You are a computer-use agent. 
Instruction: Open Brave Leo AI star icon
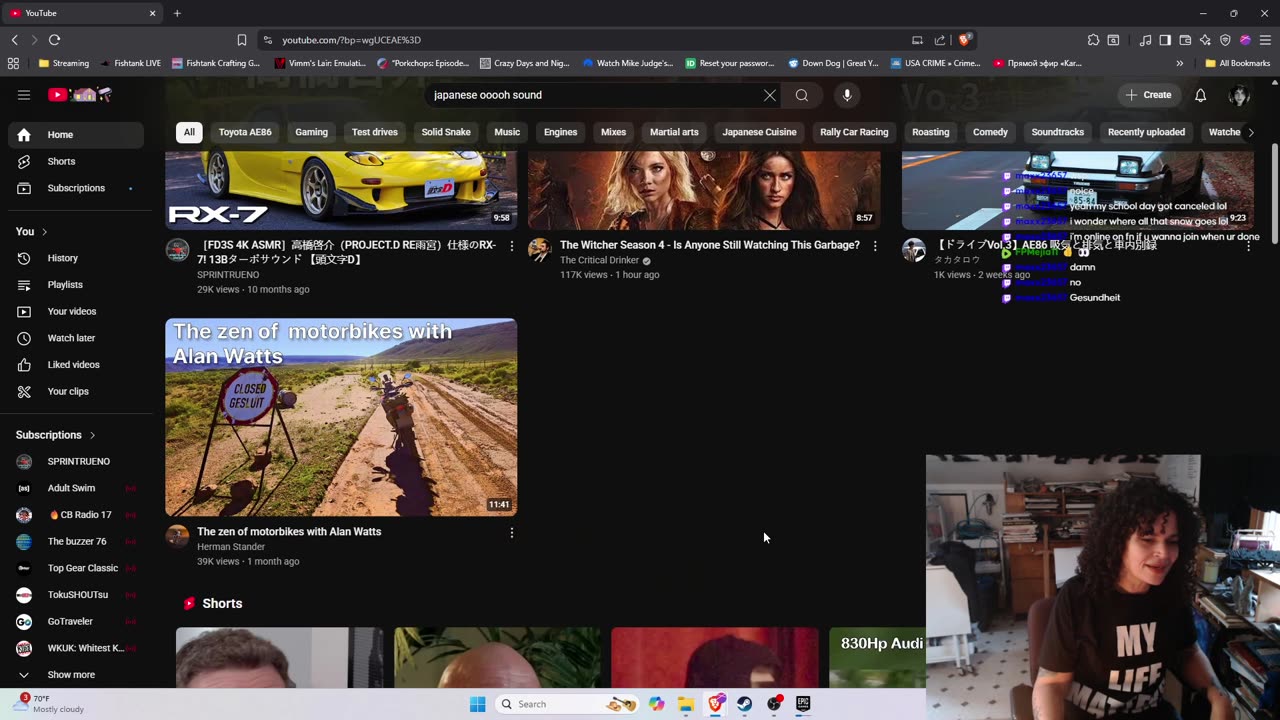point(1205,40)
